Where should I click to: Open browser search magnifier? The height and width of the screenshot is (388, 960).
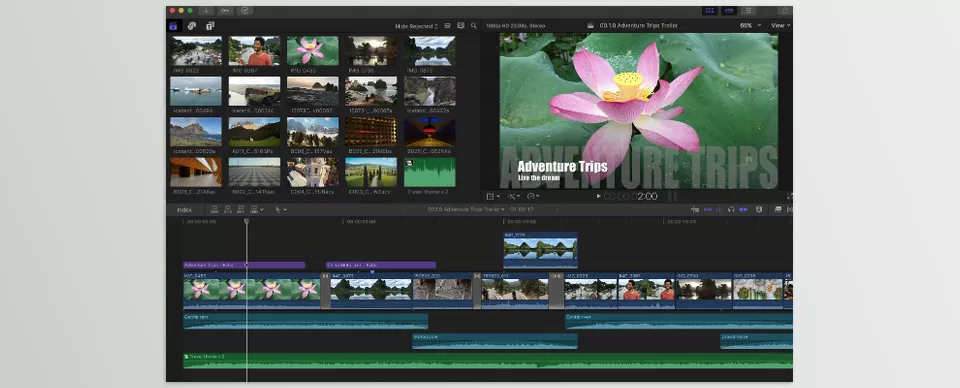(473, 26)
